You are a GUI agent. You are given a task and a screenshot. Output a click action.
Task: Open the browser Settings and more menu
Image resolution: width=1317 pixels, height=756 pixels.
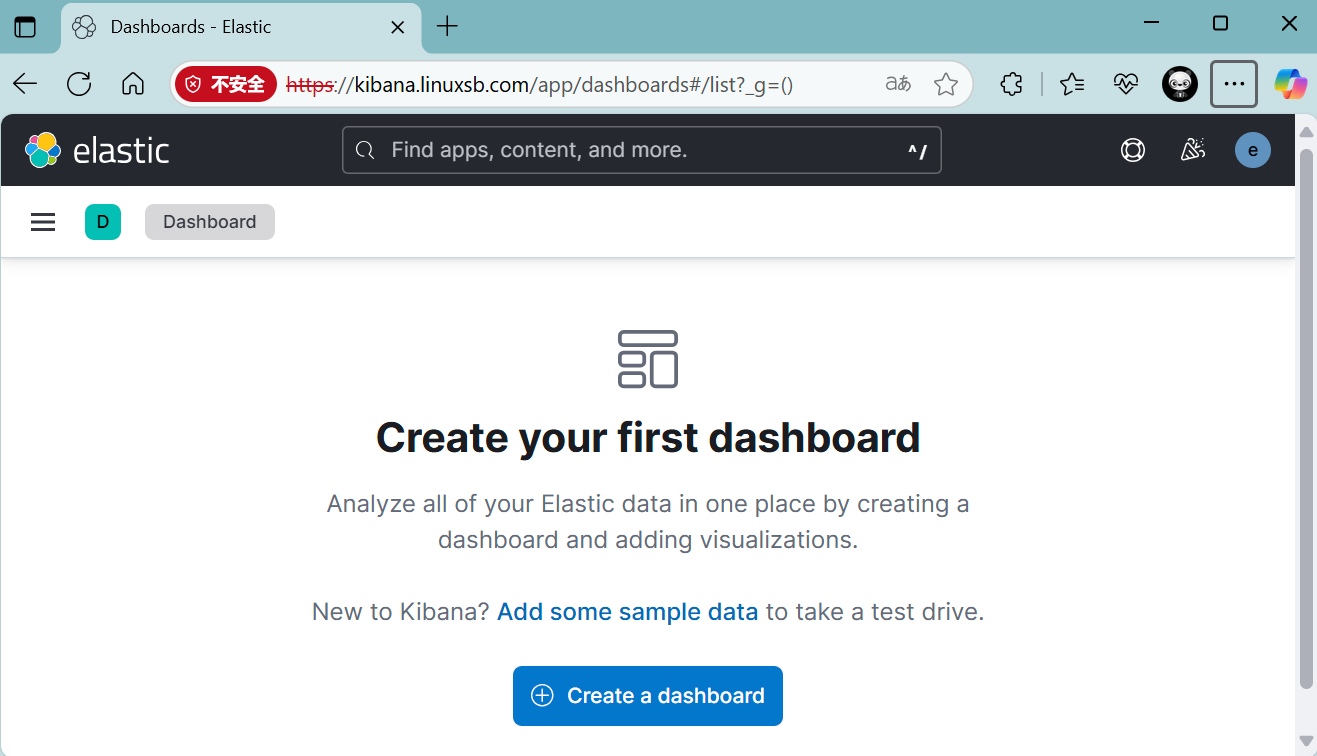[1233, 84]
